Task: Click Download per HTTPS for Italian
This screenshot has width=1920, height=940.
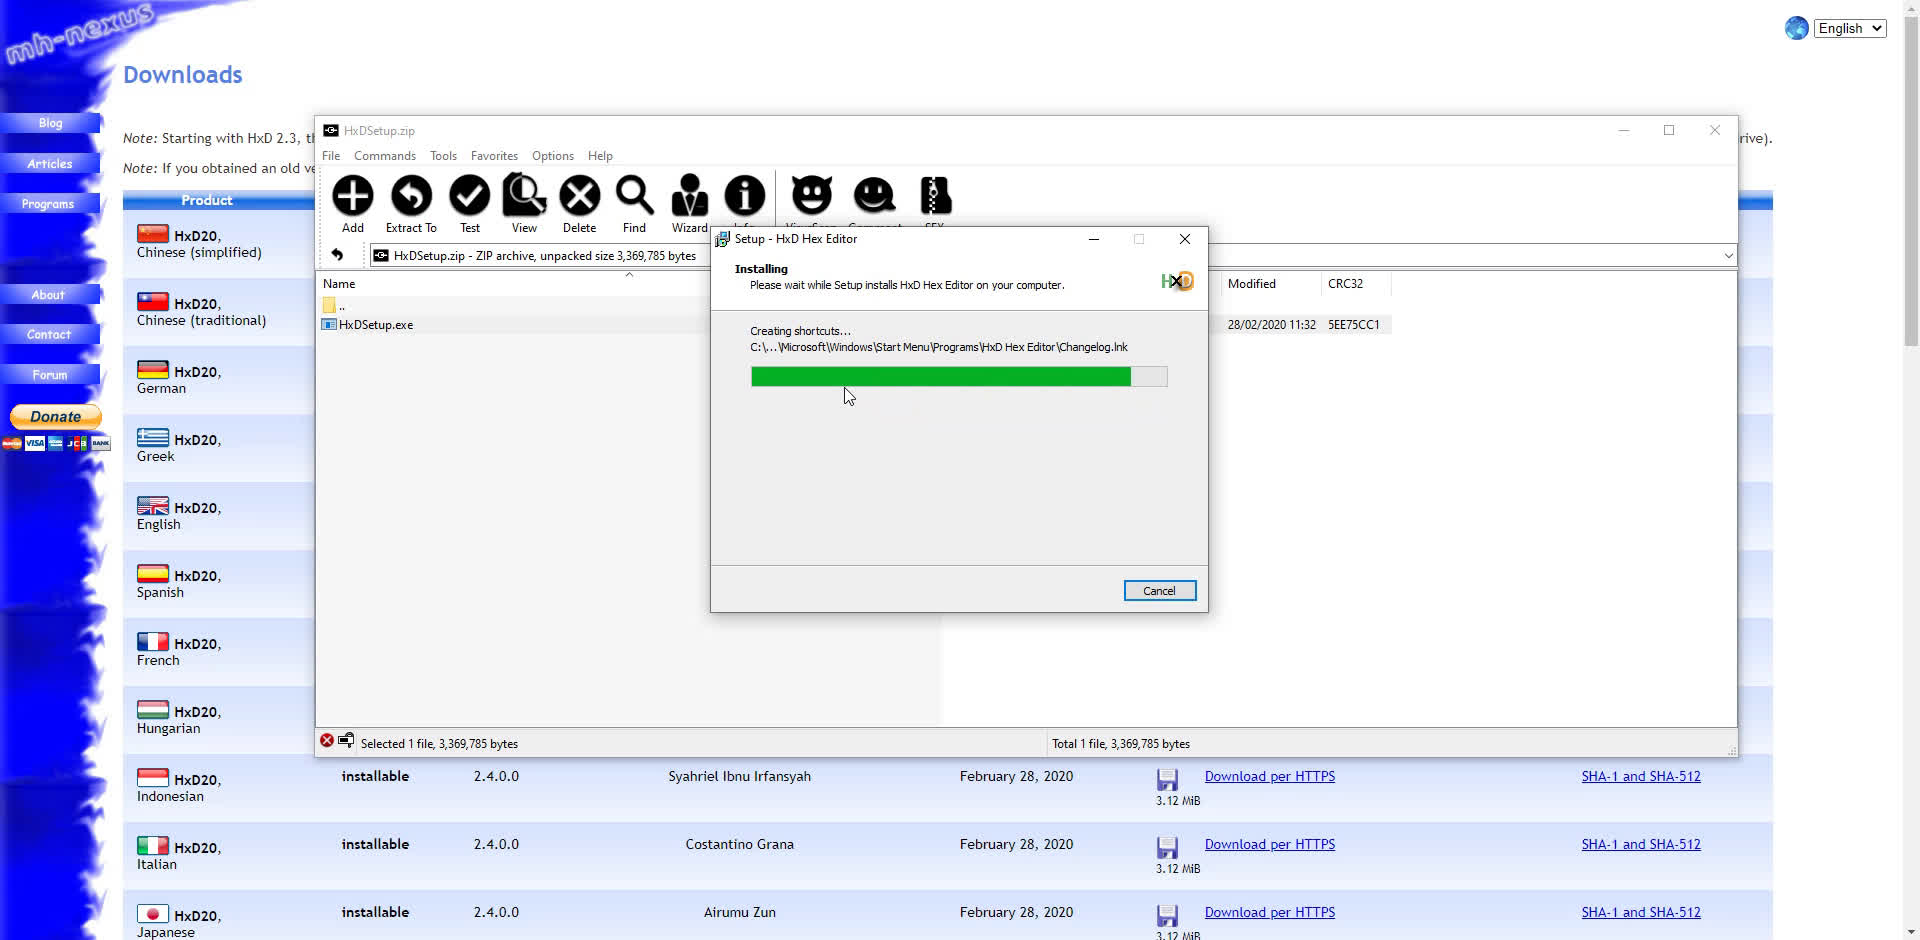Action: tap(1269, 844)
